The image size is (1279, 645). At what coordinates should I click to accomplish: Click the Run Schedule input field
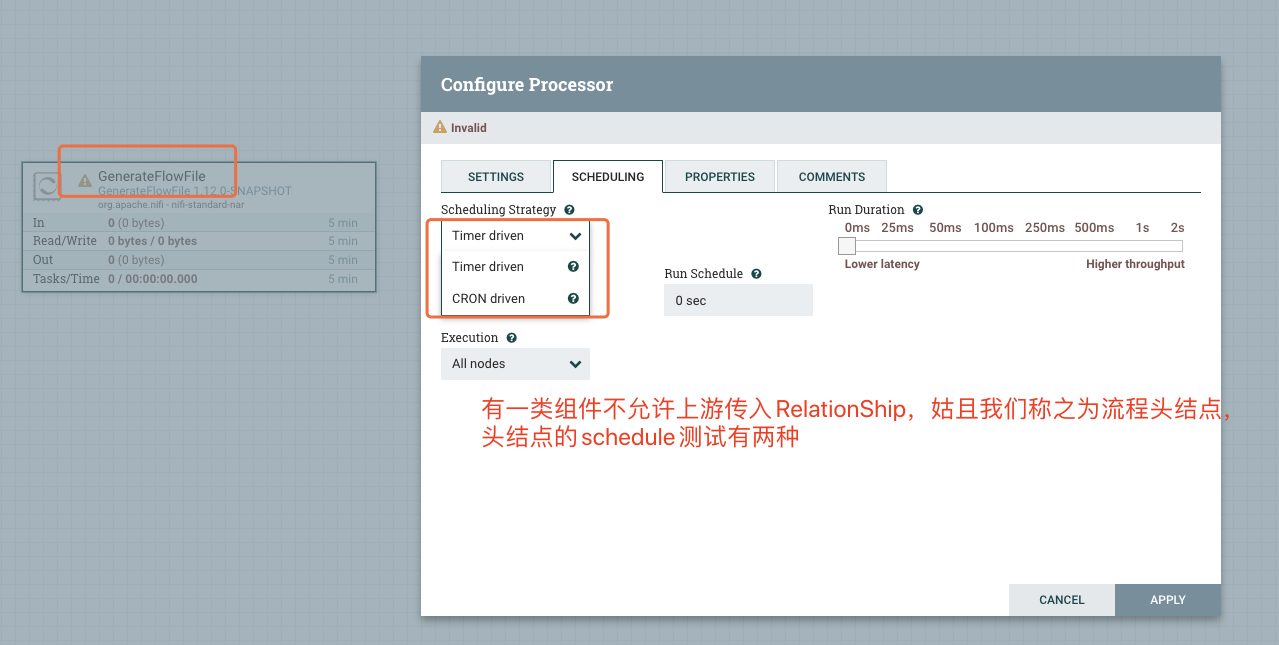pos(738,300)
